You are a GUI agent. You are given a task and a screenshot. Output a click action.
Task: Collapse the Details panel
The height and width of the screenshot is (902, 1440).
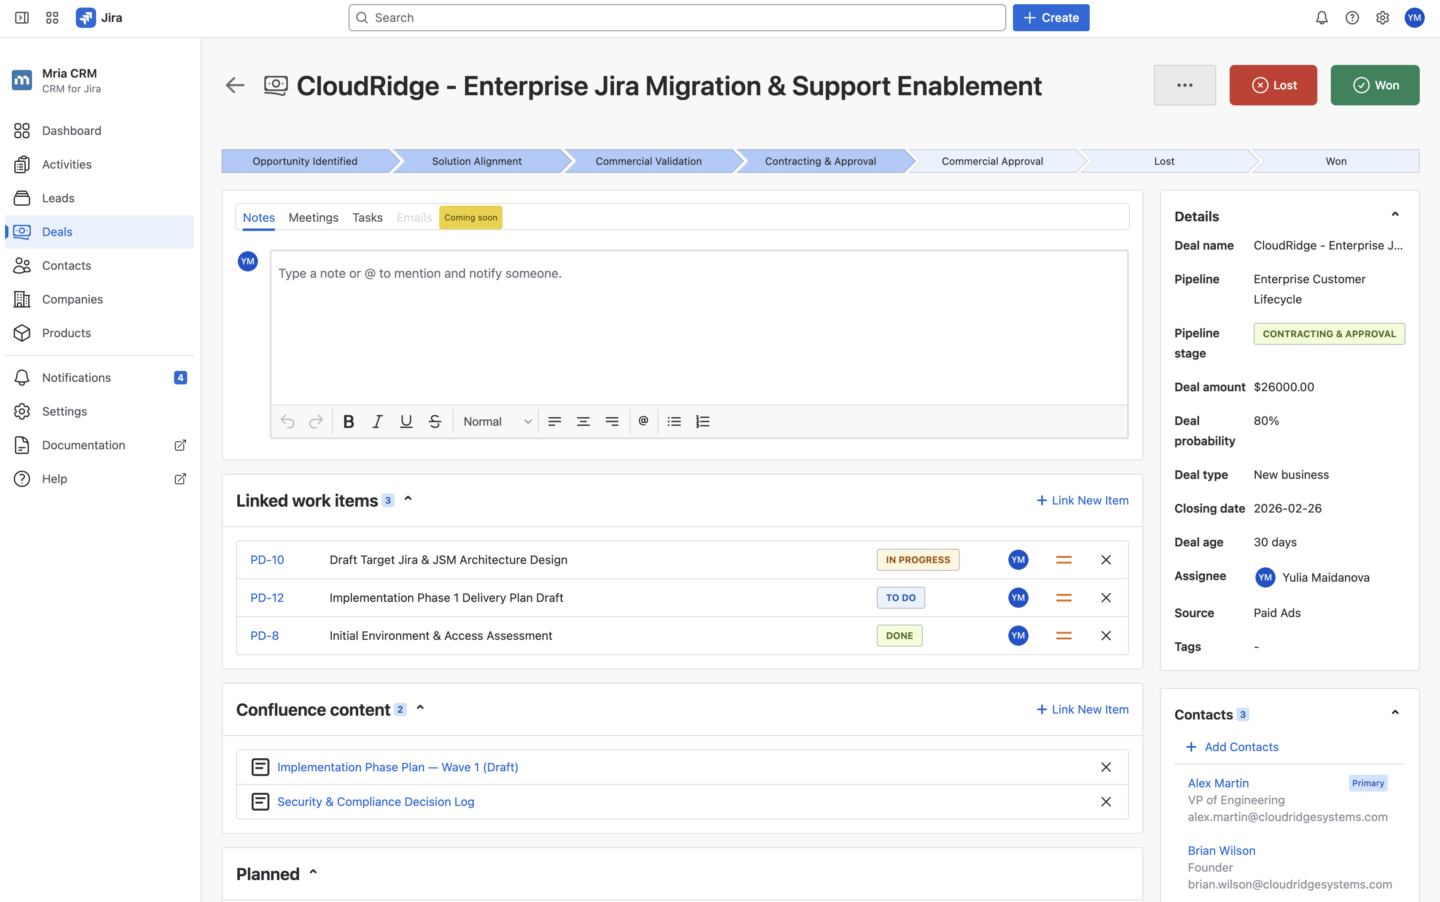[x=1395, y=213]
